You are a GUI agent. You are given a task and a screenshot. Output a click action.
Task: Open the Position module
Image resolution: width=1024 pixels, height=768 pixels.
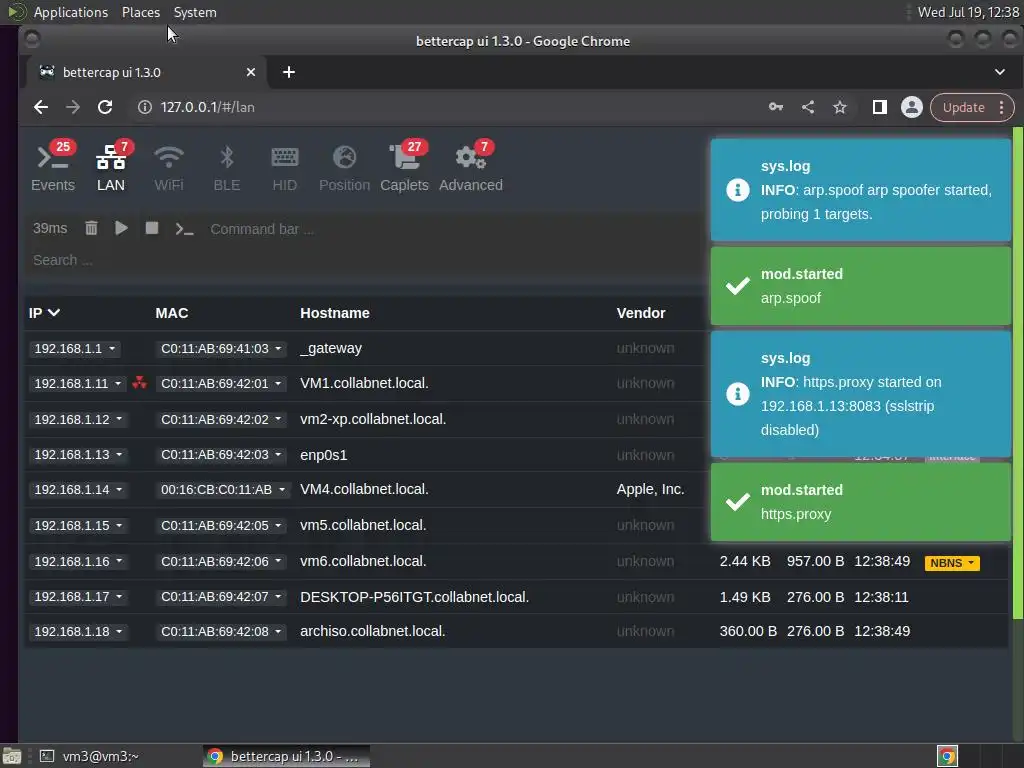[344, 167]
